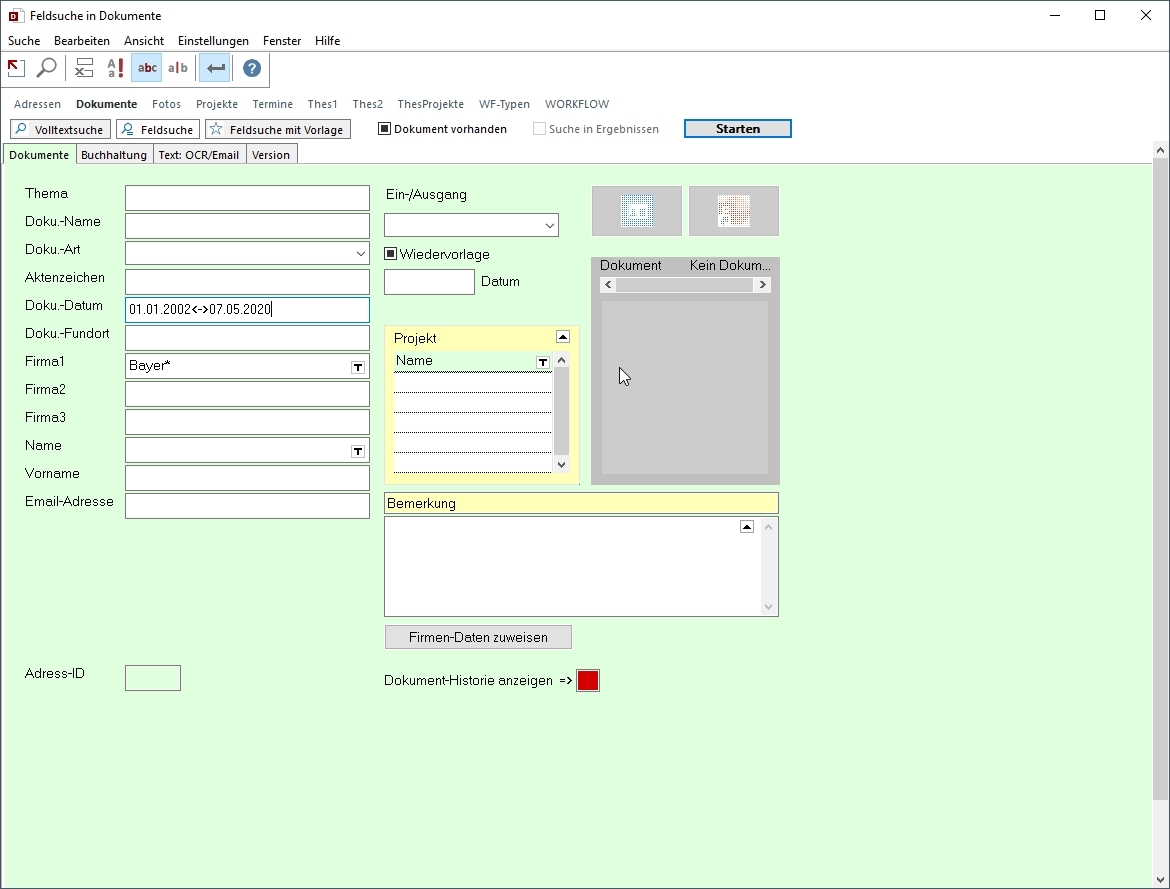
Task: Click the T icon in the Firma1 field
Action: (x=358, y=367)
